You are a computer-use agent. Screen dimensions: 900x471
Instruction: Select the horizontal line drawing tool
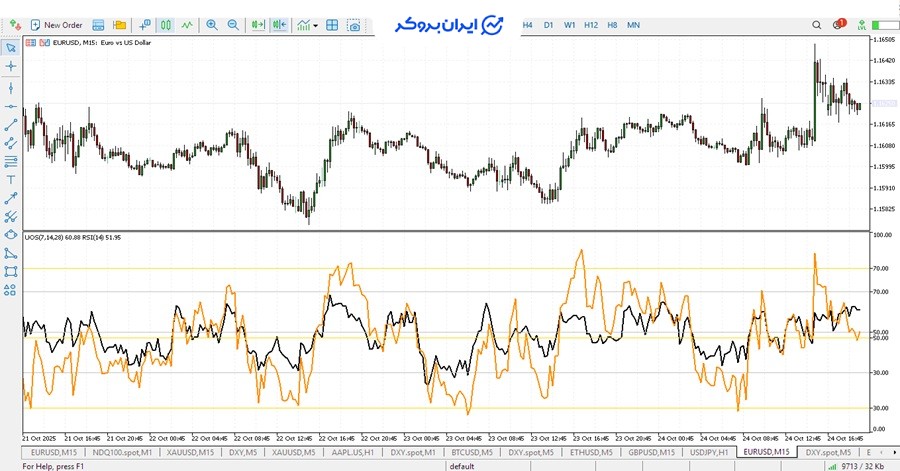(x=11, y=107)
